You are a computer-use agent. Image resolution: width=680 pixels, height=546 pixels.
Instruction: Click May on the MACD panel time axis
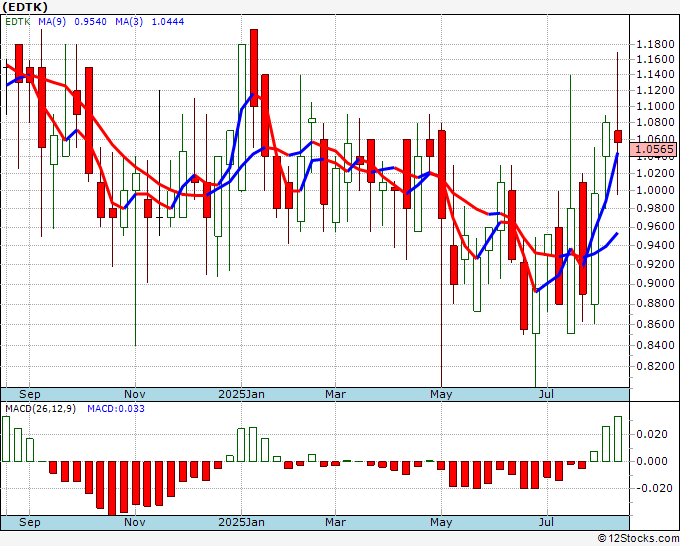coord(441,522)
